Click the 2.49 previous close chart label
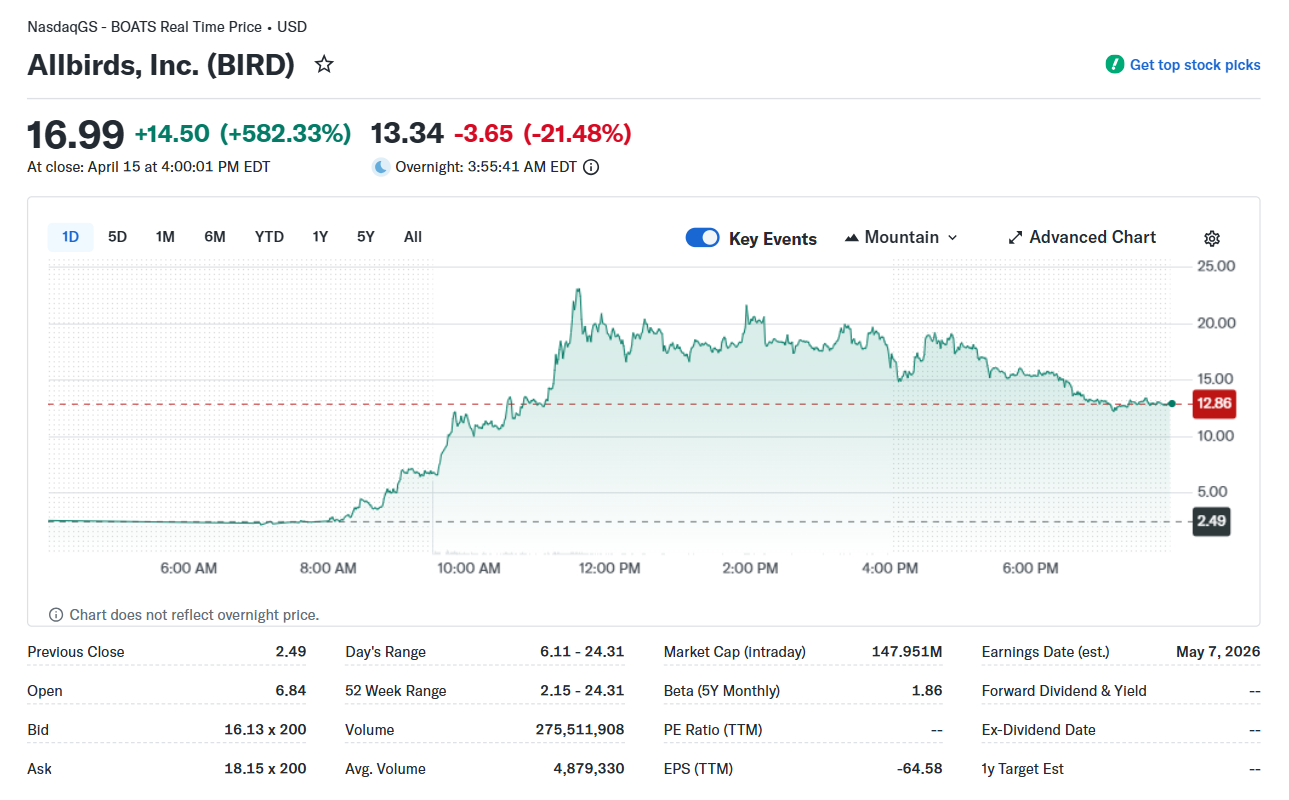Screen dimensions: 1289x800 tap(1211, 521)
